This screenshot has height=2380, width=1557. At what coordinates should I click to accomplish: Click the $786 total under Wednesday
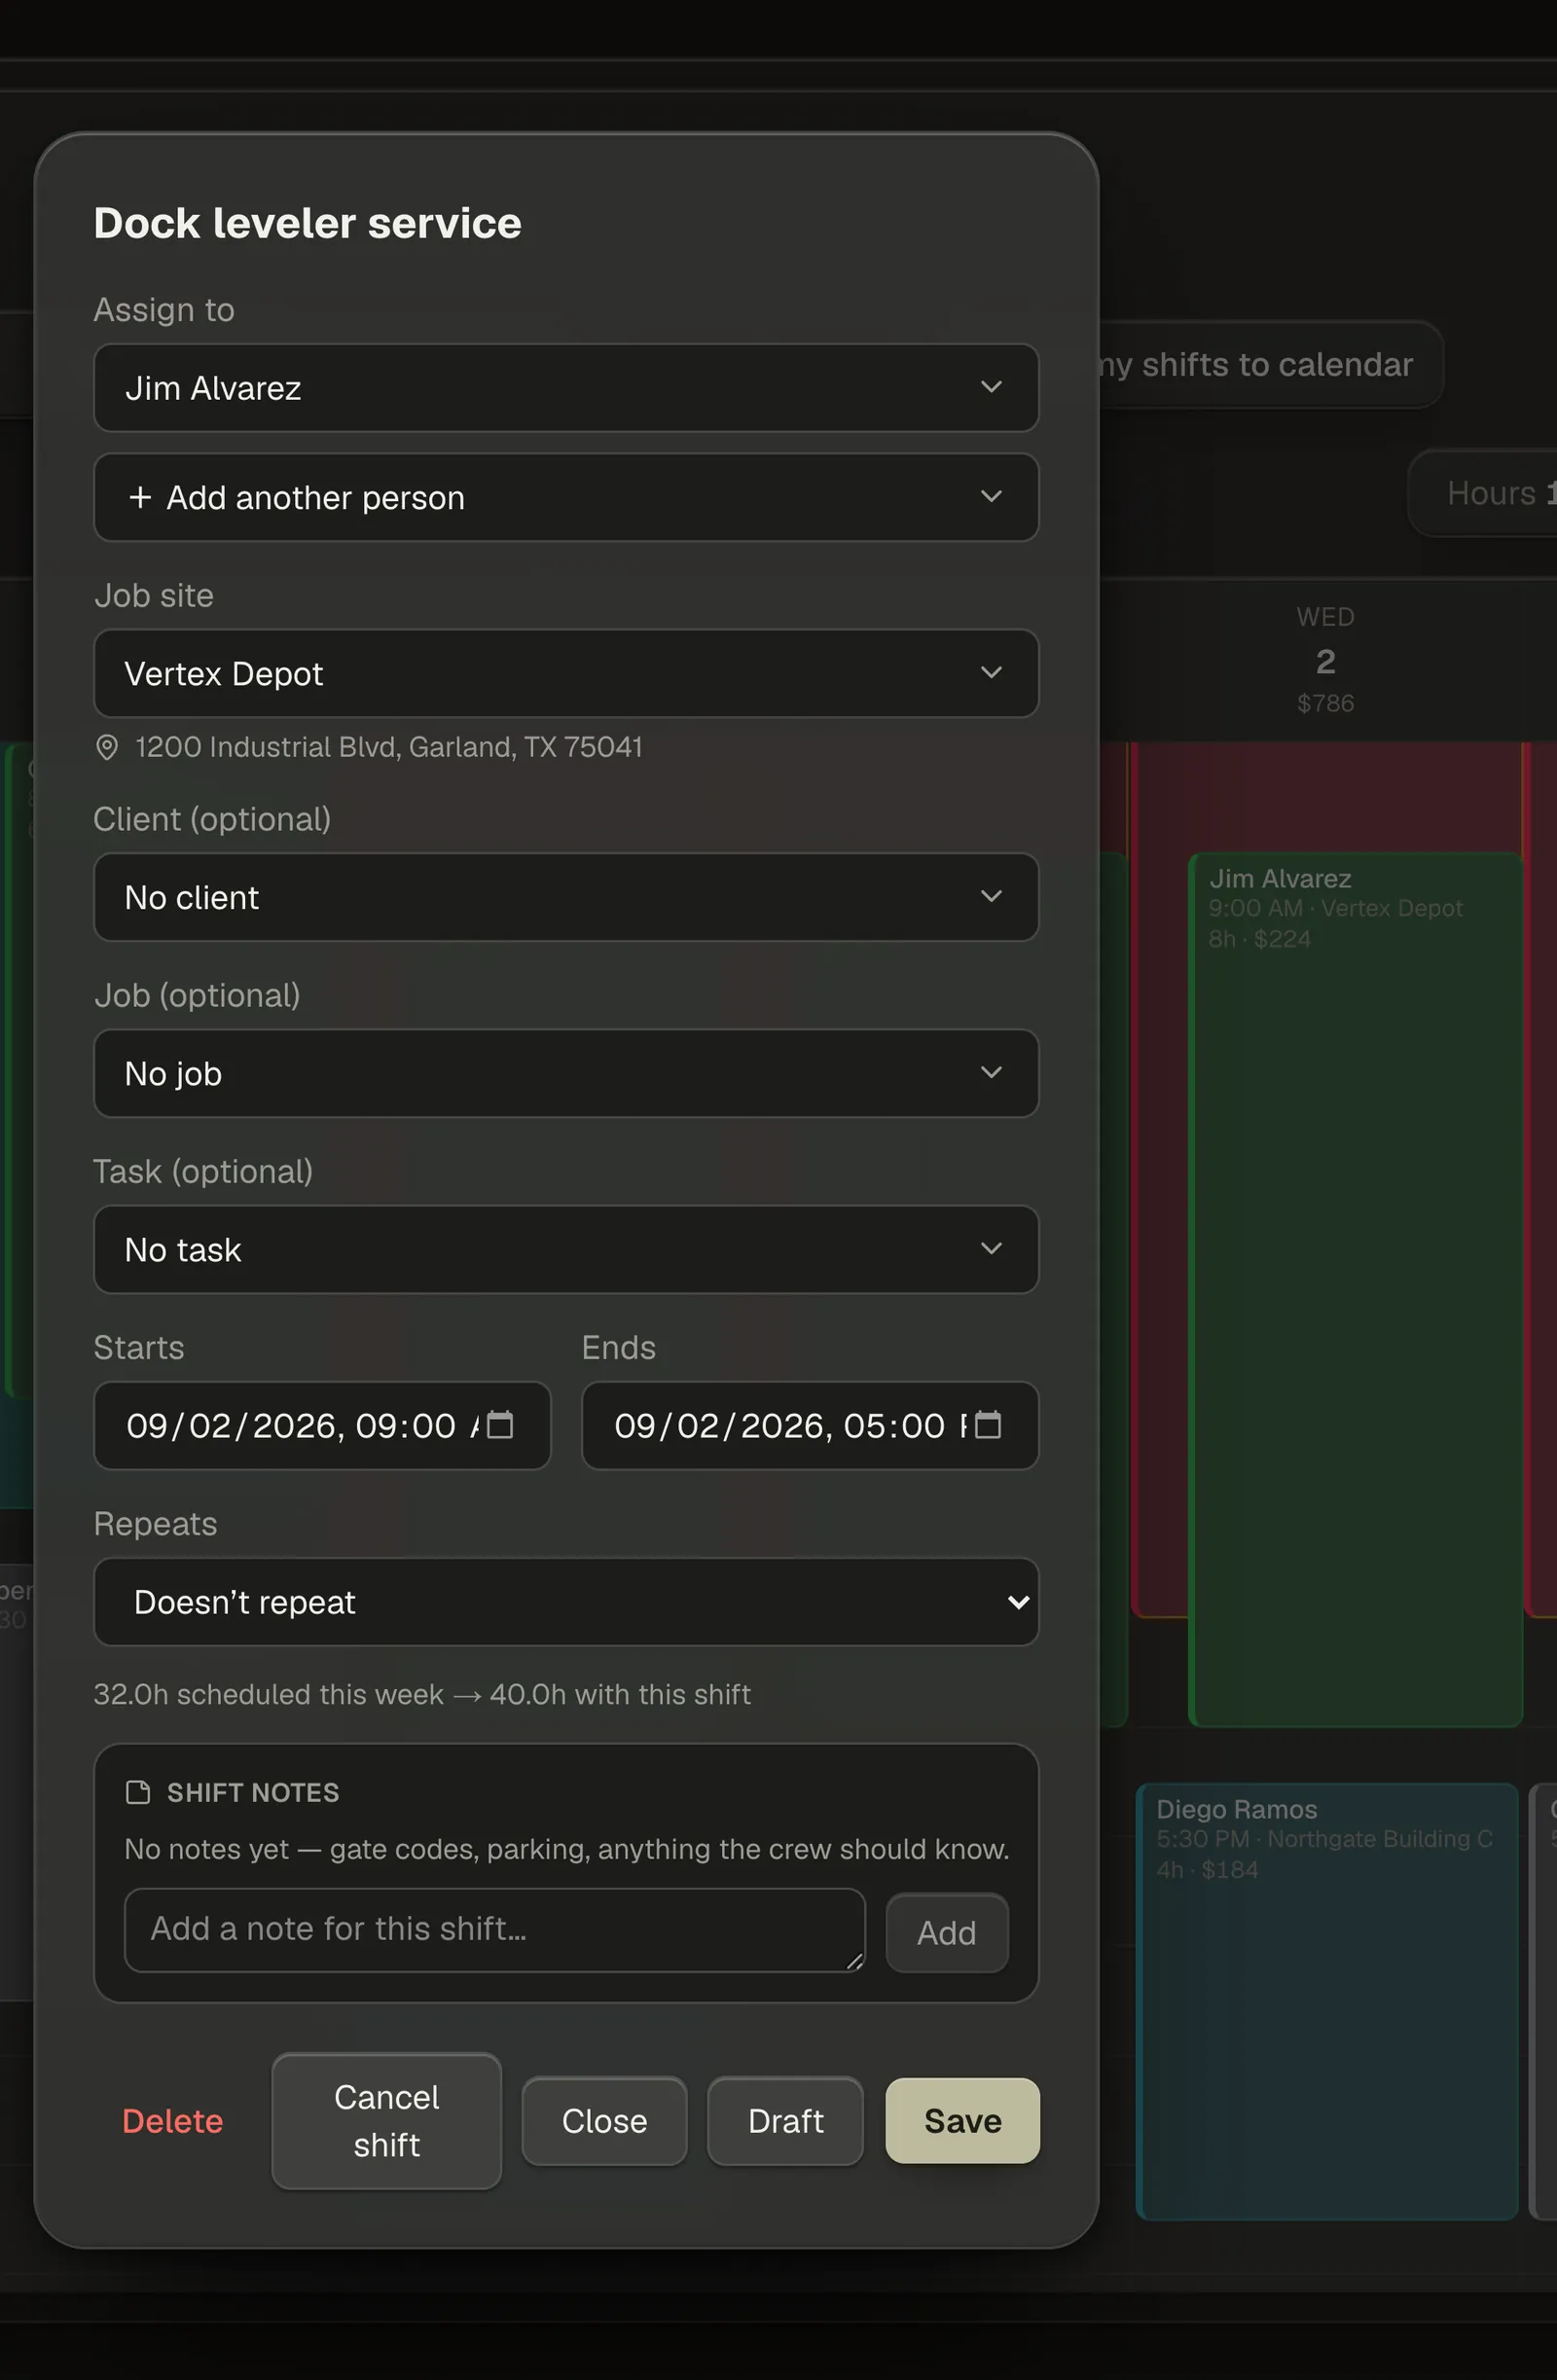click(x=1326, y=703)
